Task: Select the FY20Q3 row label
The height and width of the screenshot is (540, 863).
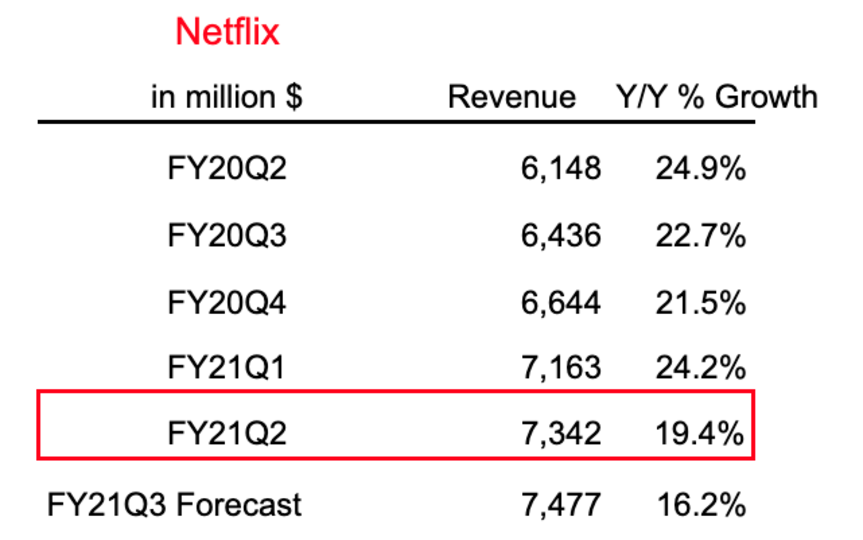Action: click(x=227, y=236)
